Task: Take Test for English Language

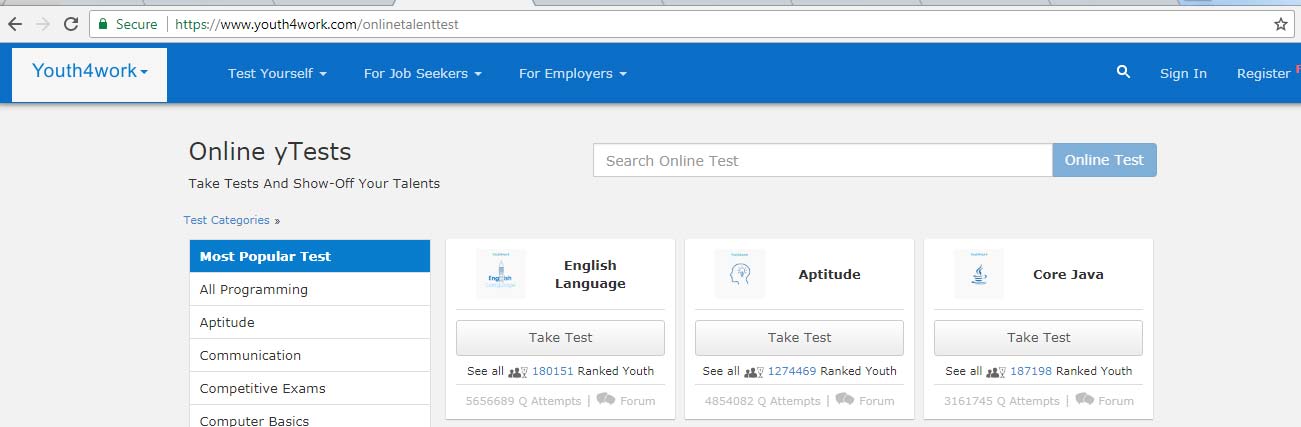Action: tap(560, 338)
